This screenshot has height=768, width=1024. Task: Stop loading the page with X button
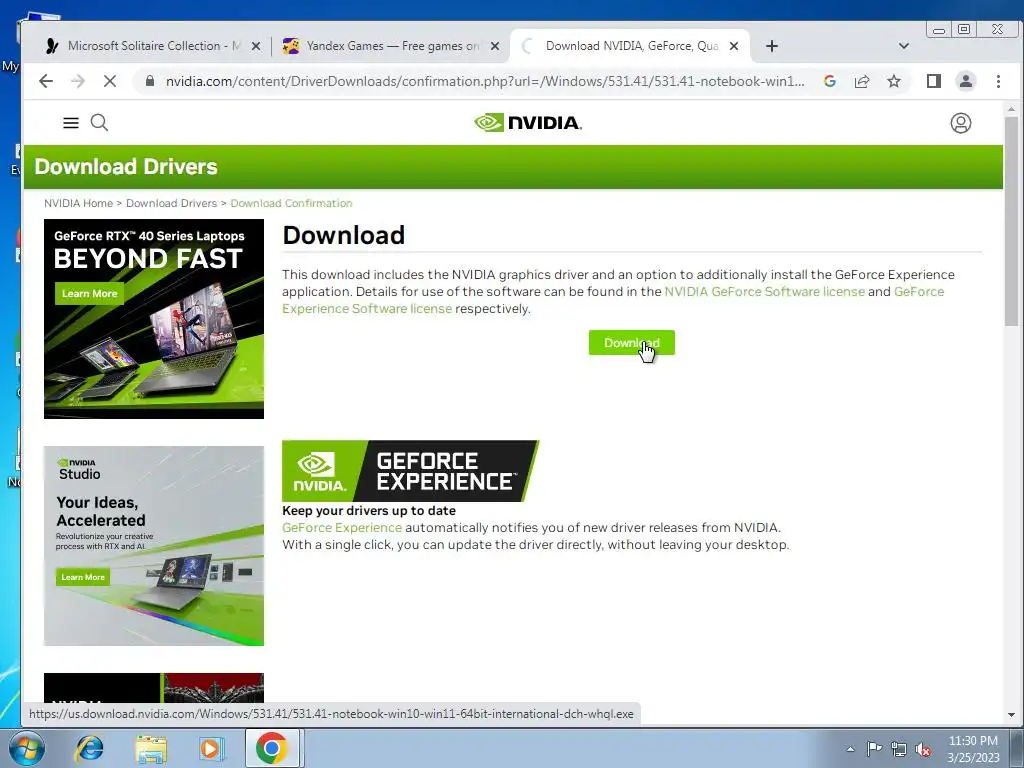tap(110, 81)
